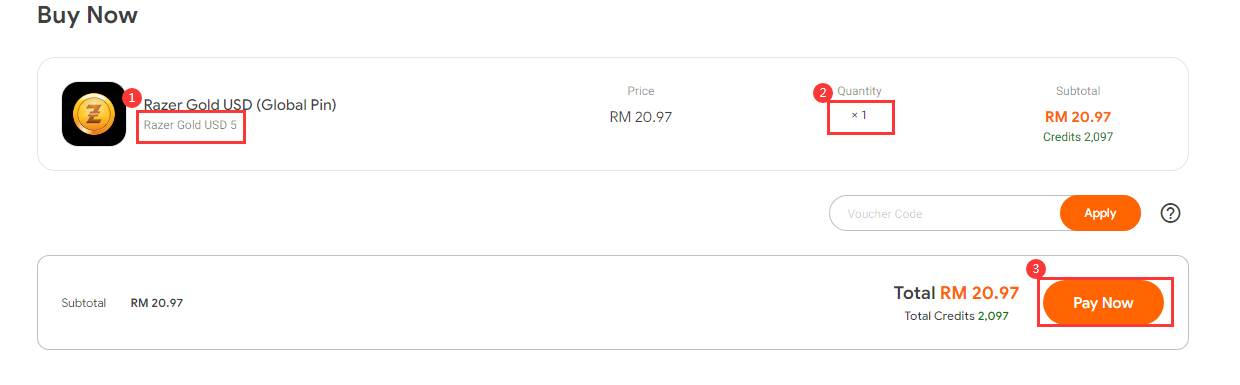
Task: Click the Credits 2,097 text under the subtotal
Action: (x=1078, y=137)
